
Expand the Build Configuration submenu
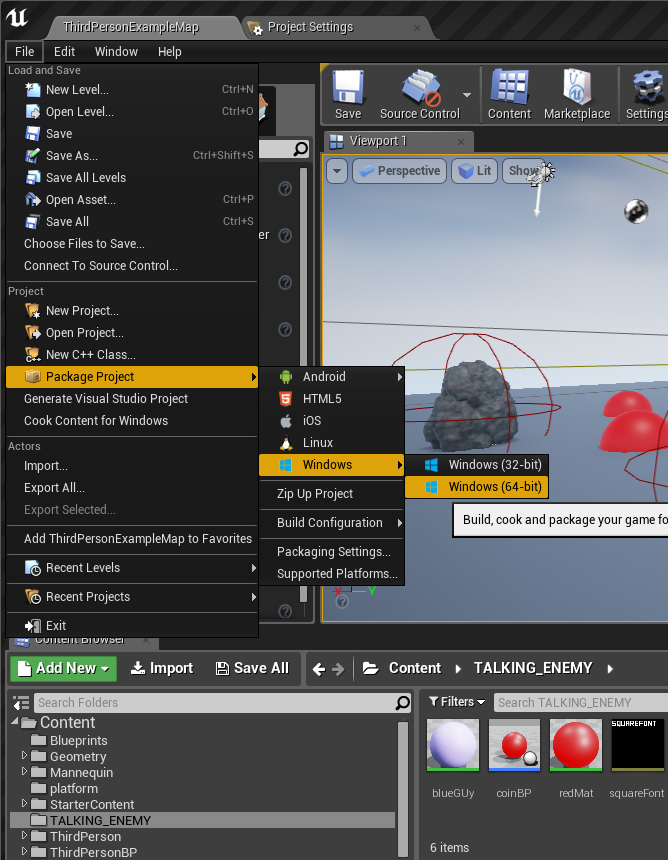tap(332, 523)
